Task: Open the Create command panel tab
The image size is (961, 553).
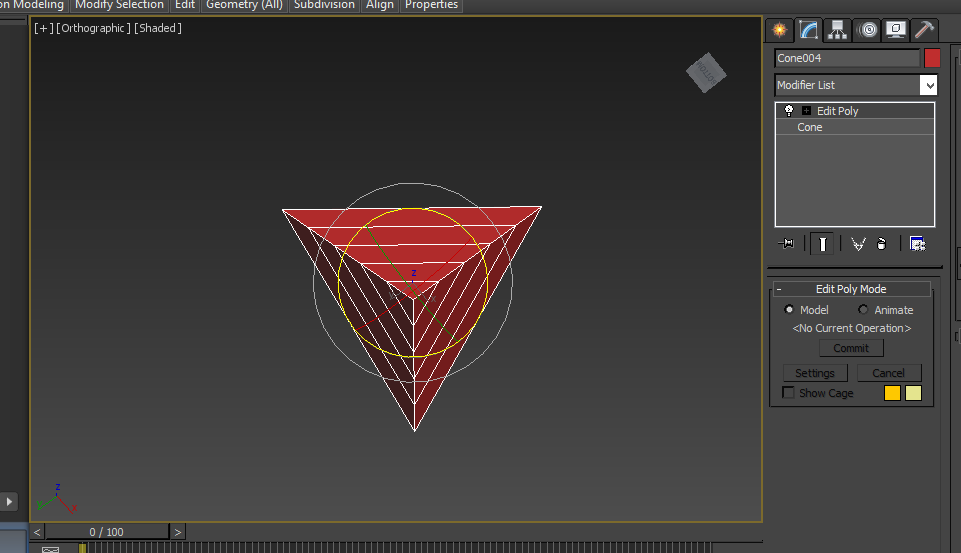Action: tap(780, 29)
